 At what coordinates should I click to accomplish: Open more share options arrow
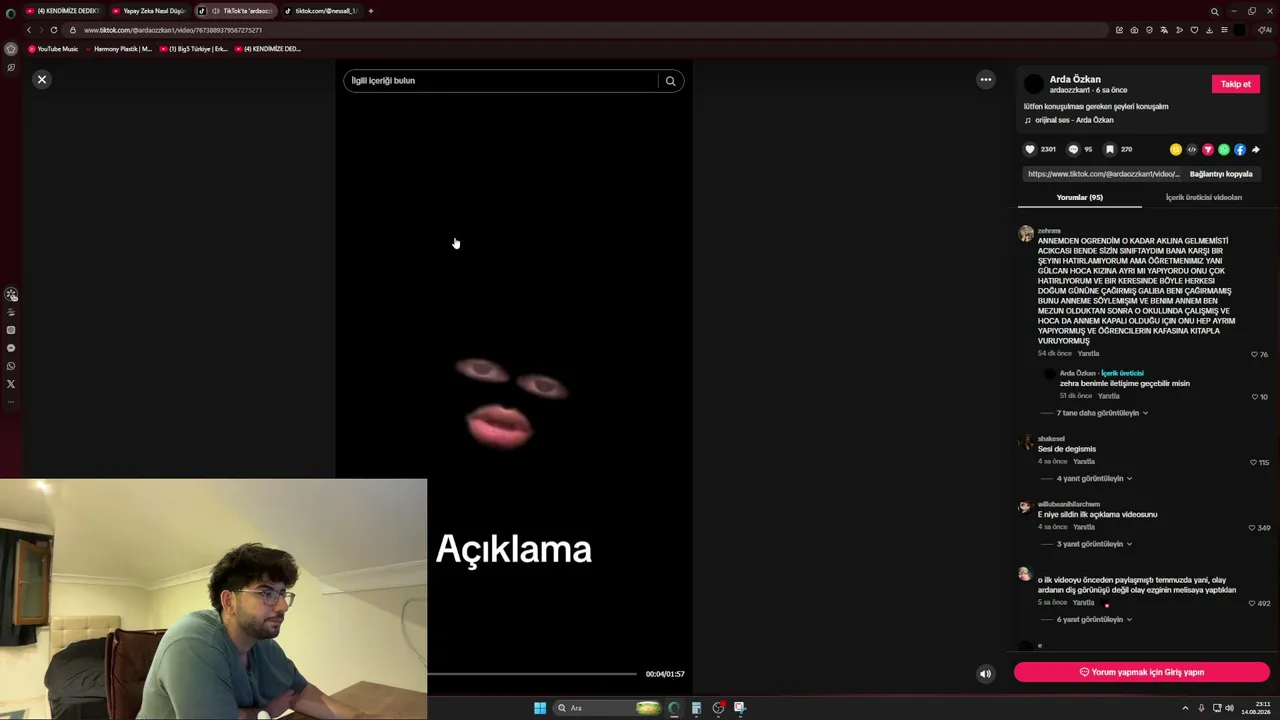1256,150
